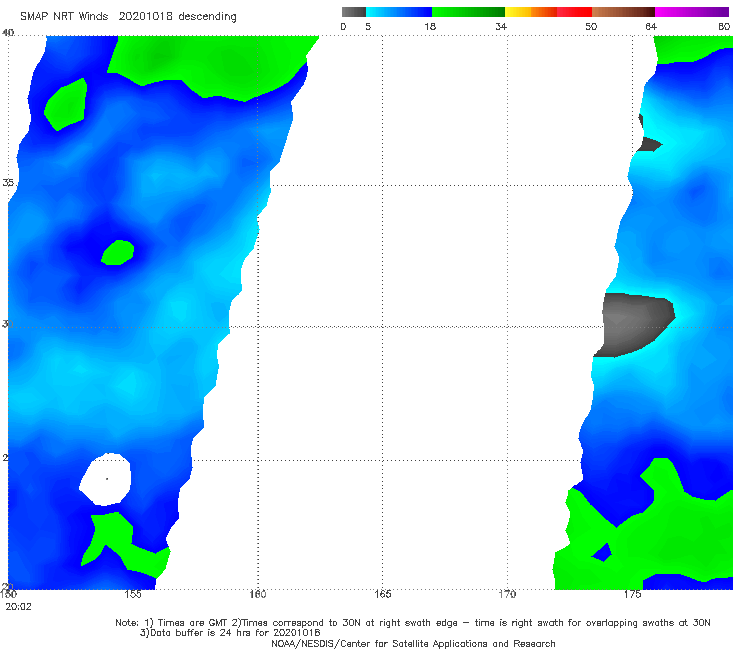The width and height of the screenshot is (740, 650).
Task: Click the NOAA/NESDIS credit line
Action: [x=413, y=644]
